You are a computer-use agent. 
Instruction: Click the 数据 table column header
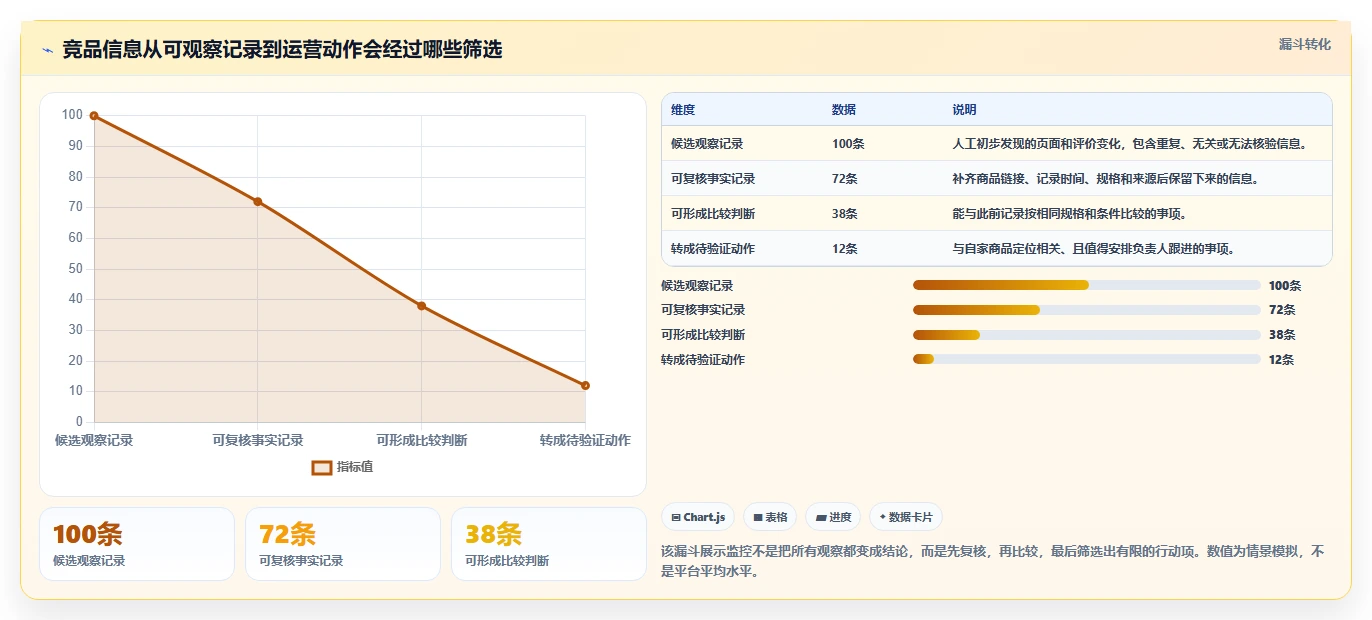click(844, 110)
